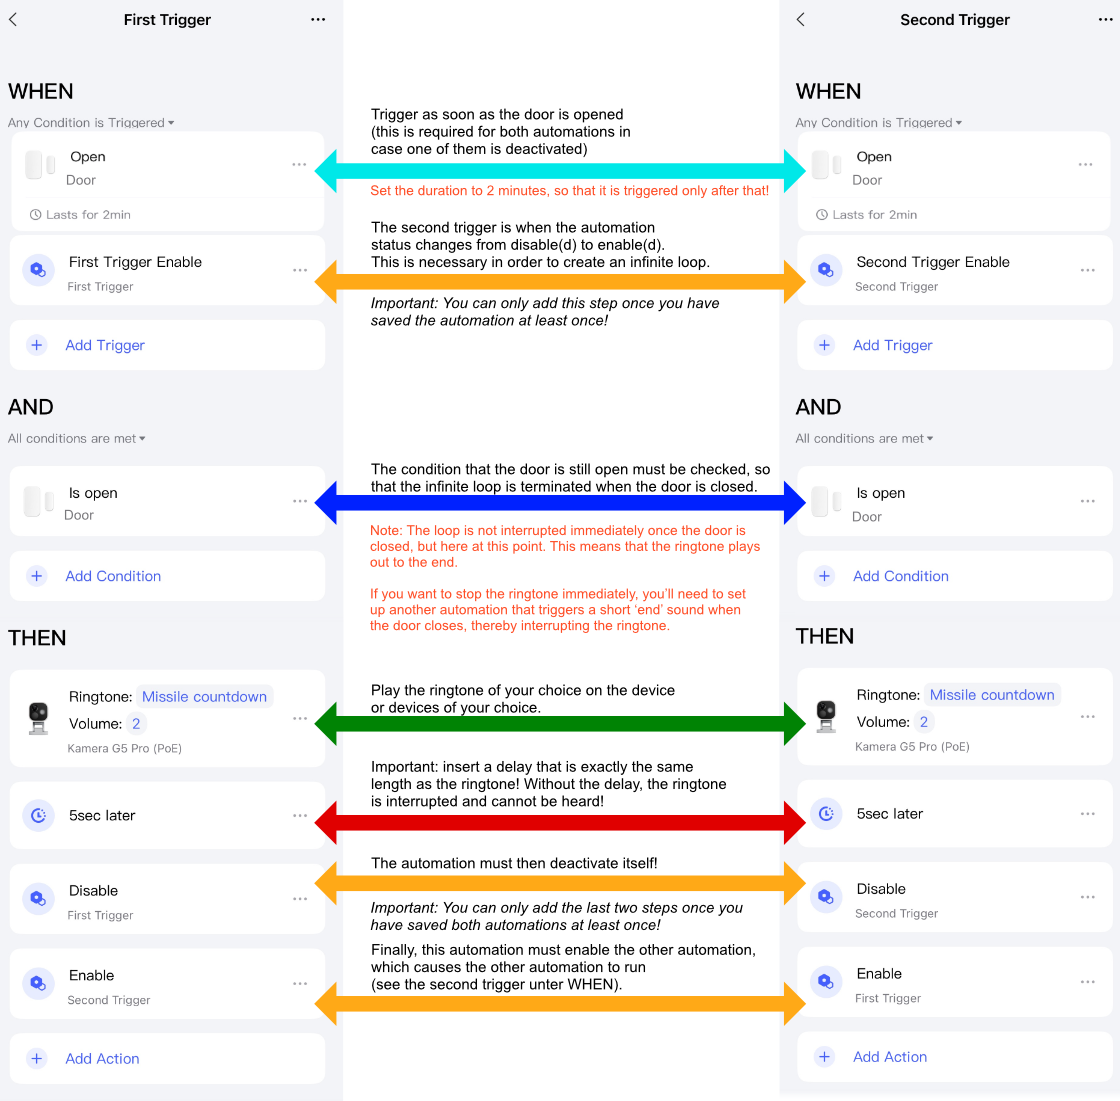Expand First Trigger's 'All conditions are met' dropdown
This screenshot has width=1120, height=1101.
pyautogui.click(x=77, y=438)
